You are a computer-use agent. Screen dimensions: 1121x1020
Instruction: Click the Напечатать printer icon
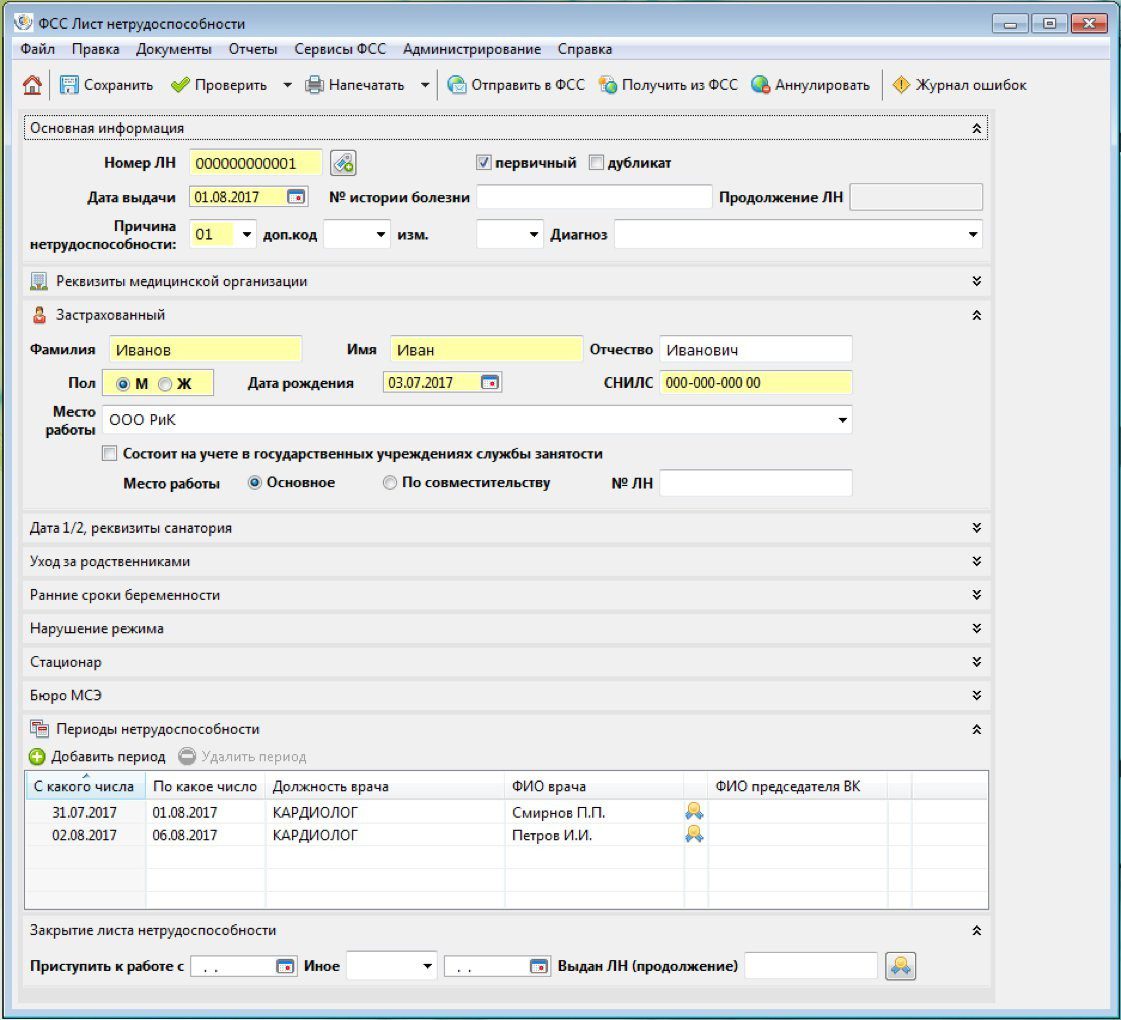(x=314, y=86)
